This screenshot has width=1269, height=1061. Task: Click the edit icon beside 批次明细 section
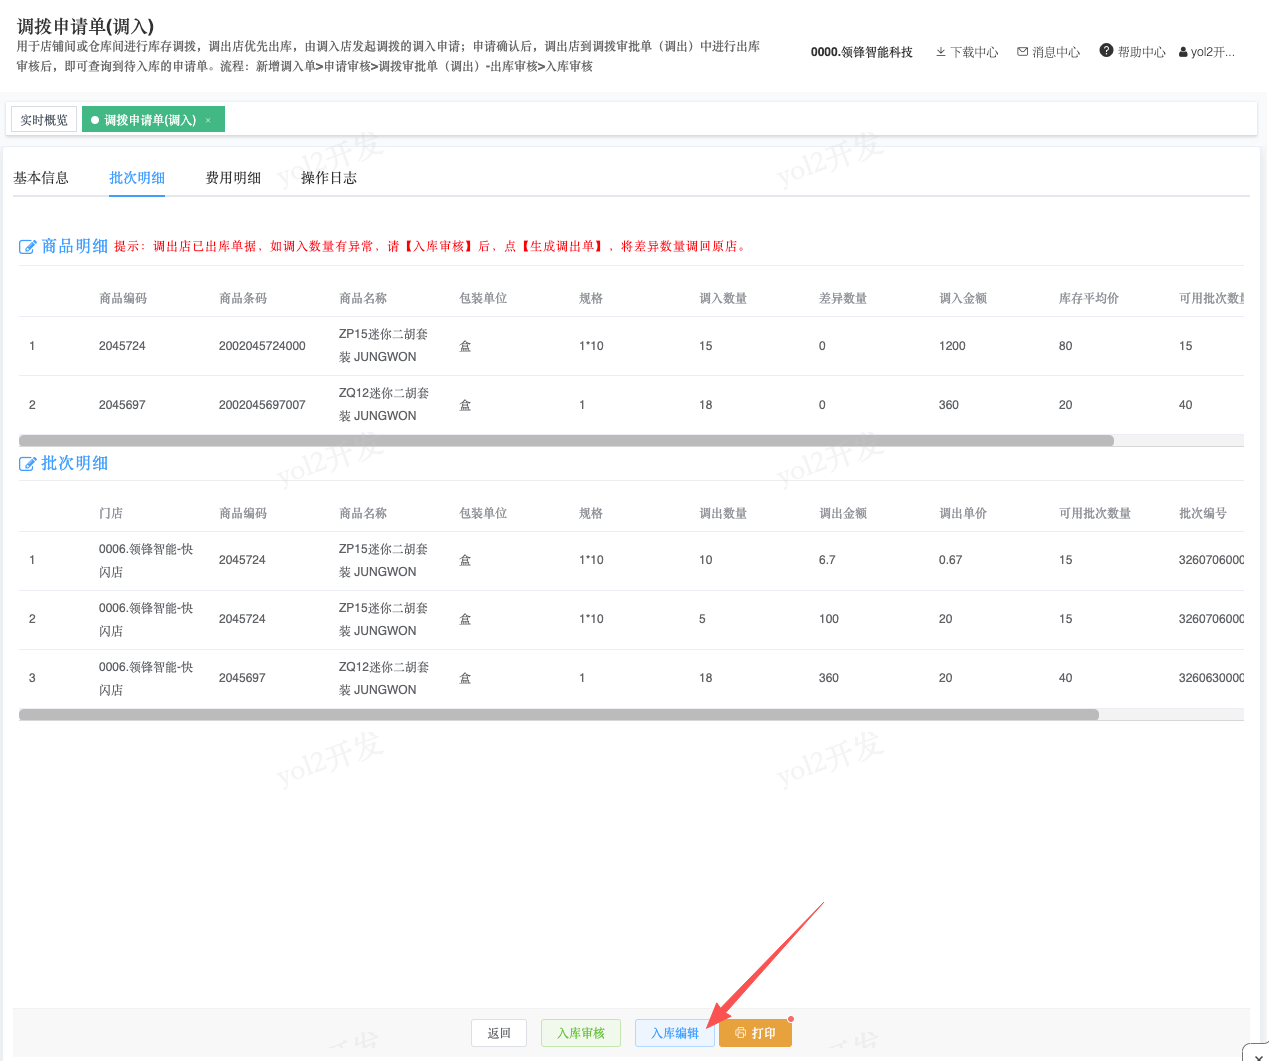28,464
